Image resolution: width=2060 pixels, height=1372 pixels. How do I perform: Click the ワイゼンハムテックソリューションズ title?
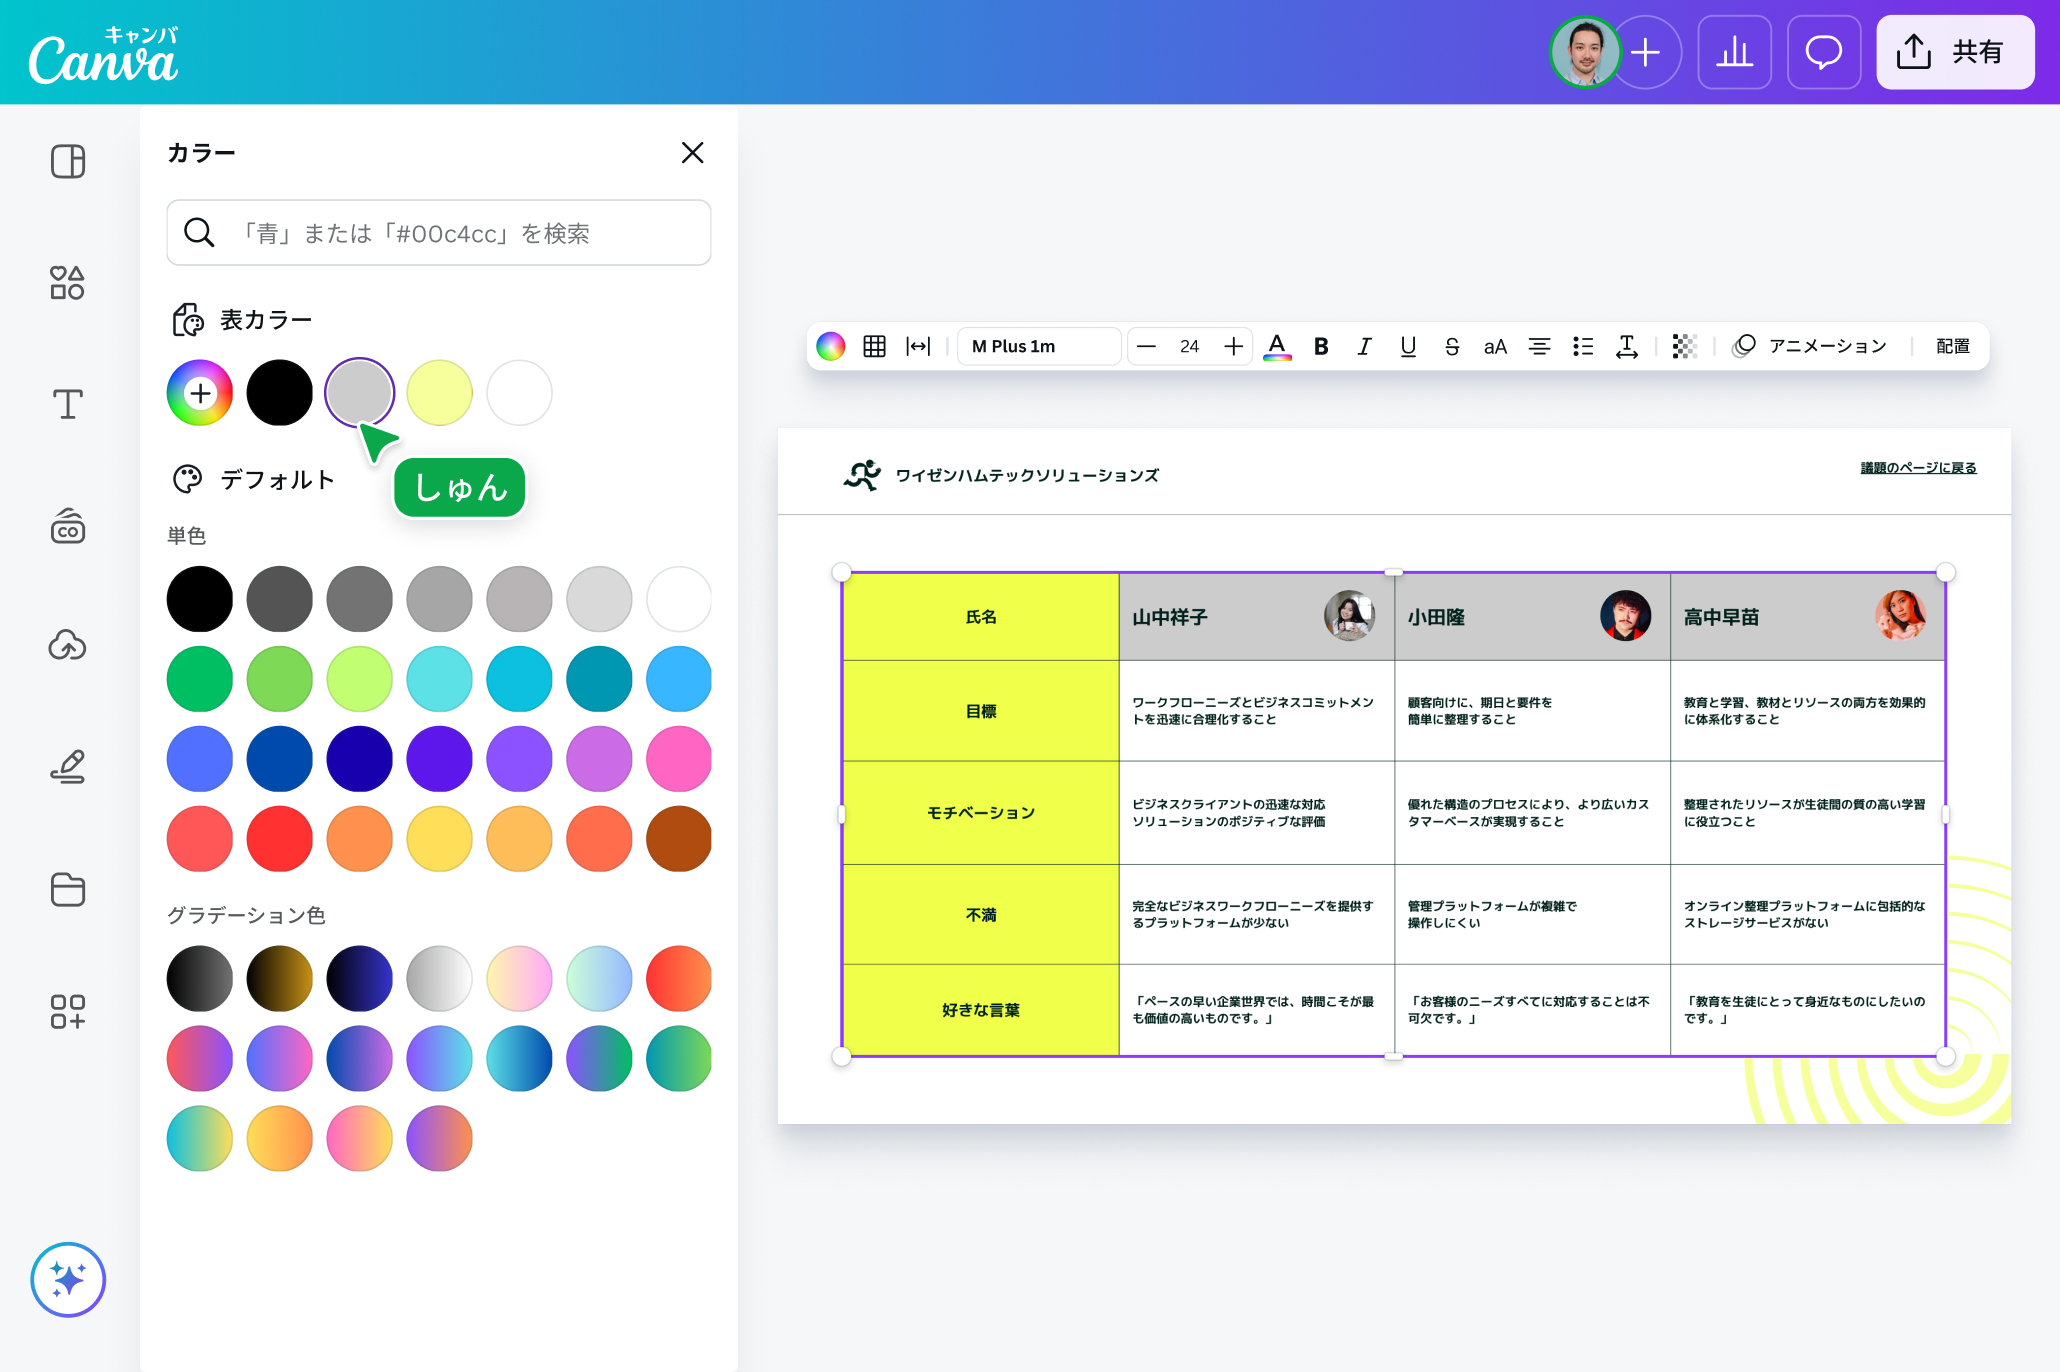(x=1027, y=475)
